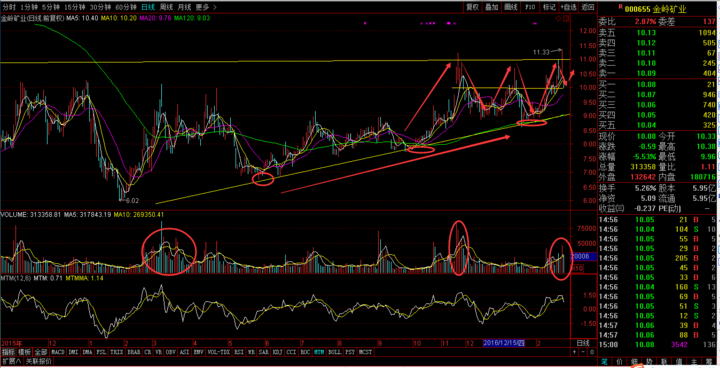This screenshot has width=720, height=368.
Task: Click the 2016/12/15 date marker on timeline
Action: click(503, 343)
